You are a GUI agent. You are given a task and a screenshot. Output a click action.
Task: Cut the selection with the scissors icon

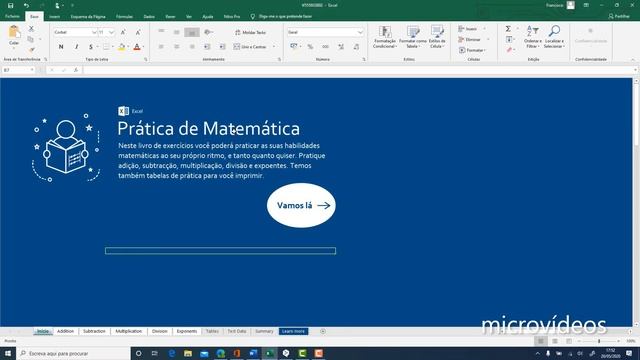click(x=31, y=29)
